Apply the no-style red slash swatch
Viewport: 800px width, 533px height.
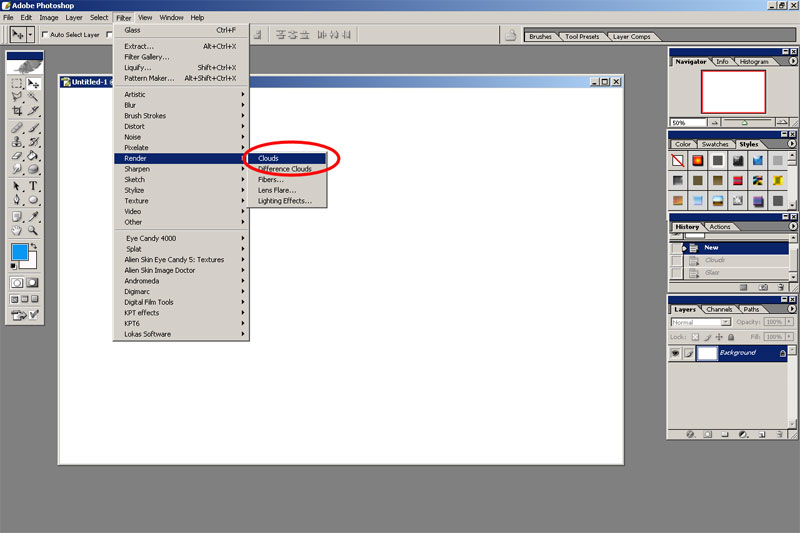pos(678,161)
